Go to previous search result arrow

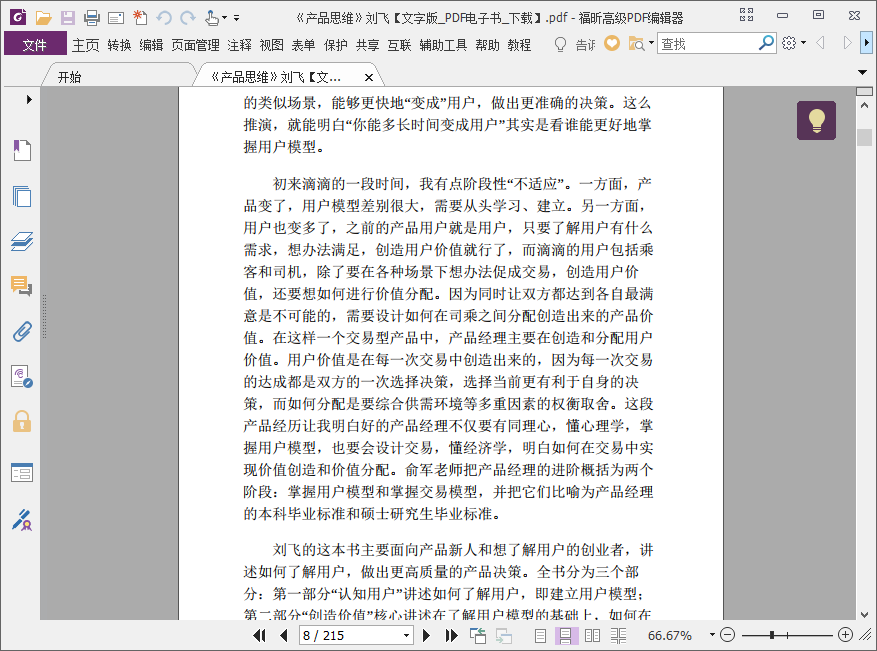pos(821,43)
